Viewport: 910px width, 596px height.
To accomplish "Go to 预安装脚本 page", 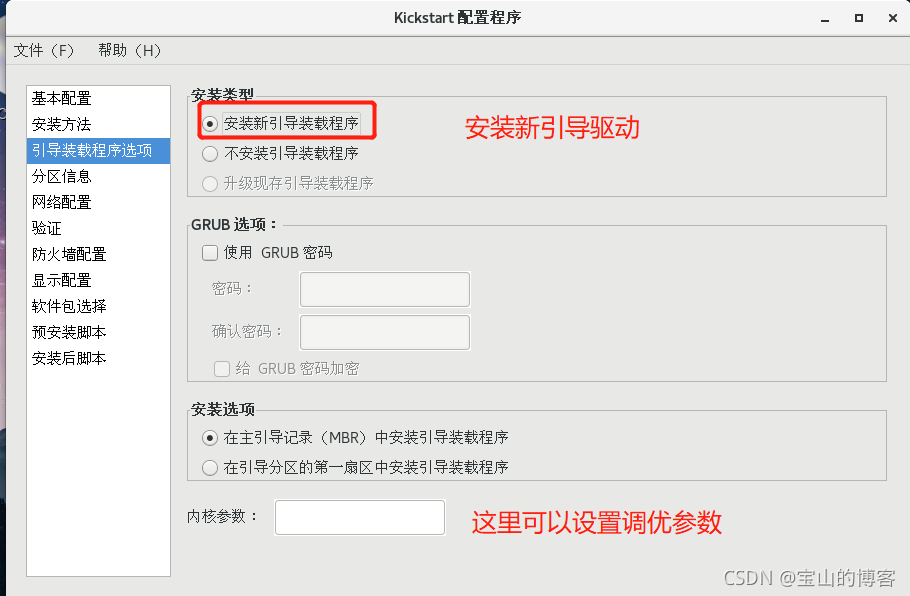I will click(68, 332).
